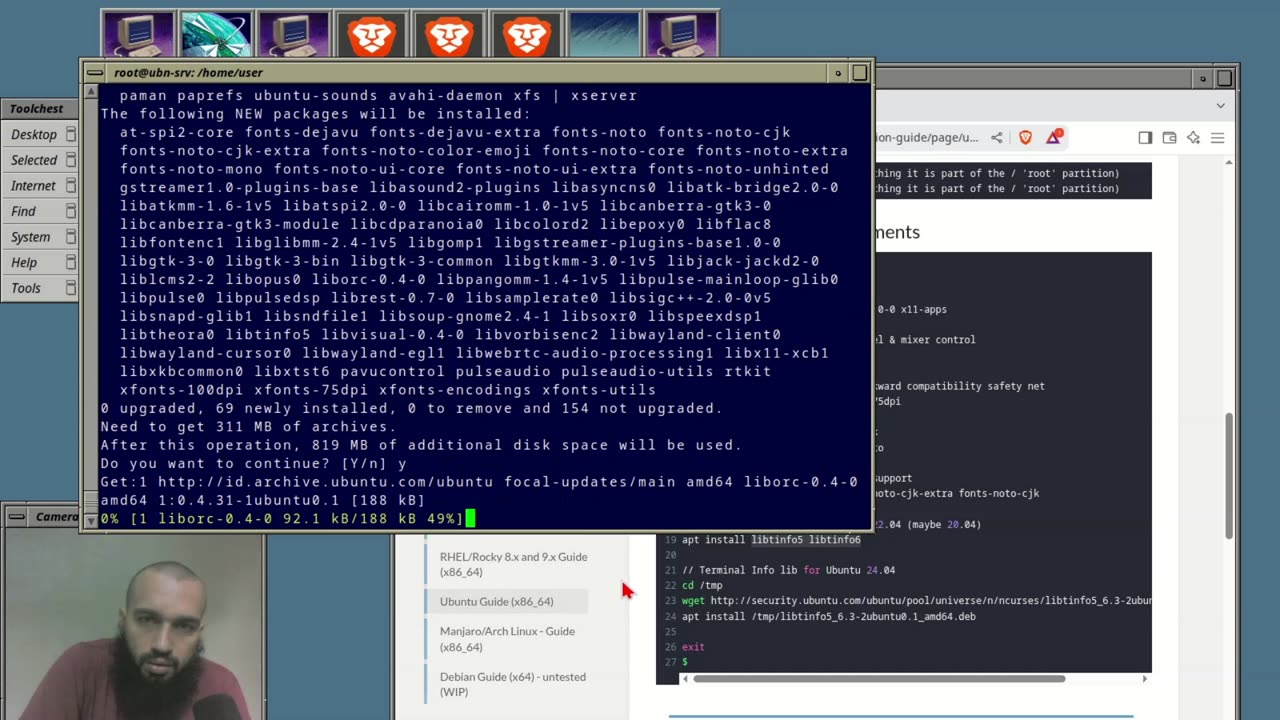The width and height of the screenshot is (1280, 720).
Task: Click the browser address bar URL
Action: pos(927,138)
